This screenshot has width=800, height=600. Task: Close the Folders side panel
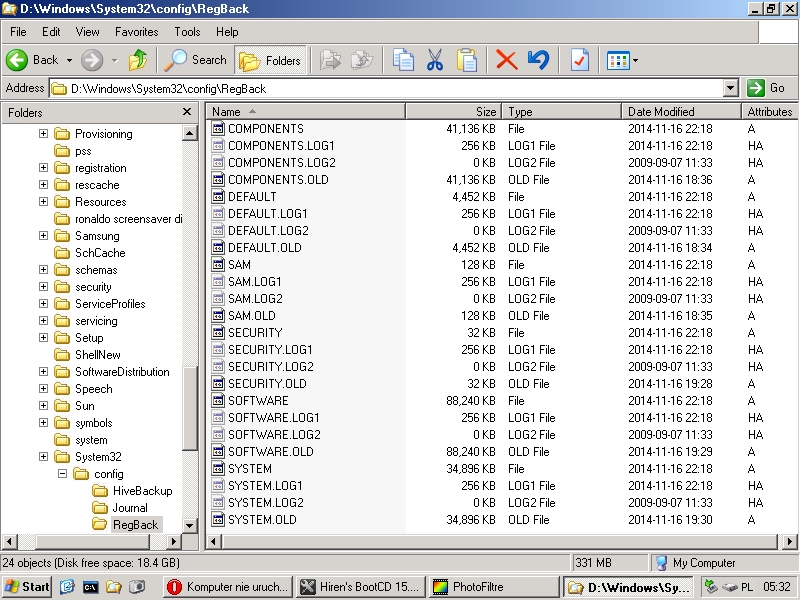[187, 112]
